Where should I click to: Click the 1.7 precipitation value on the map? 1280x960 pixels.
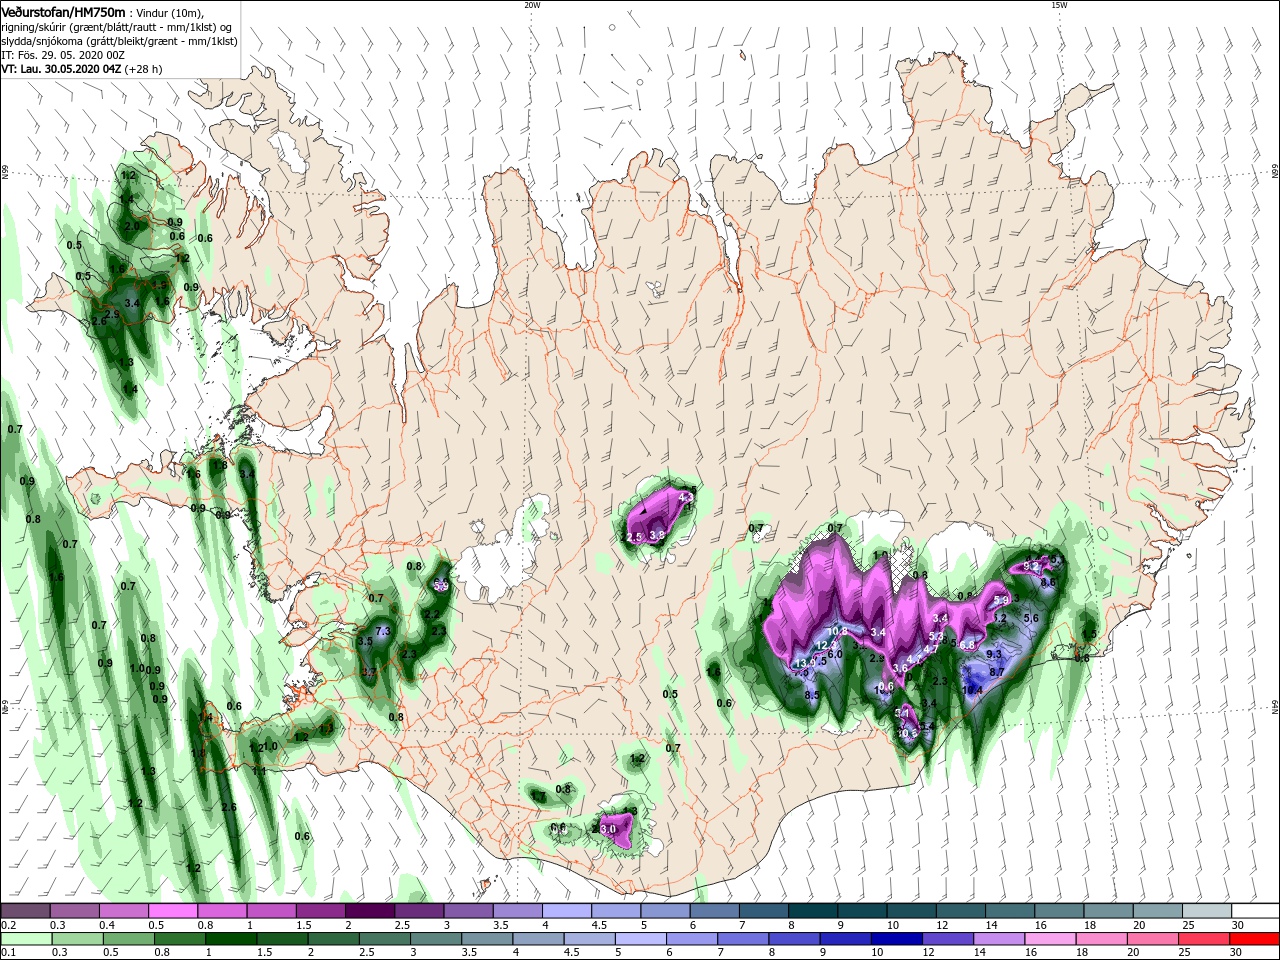point(538,796)
